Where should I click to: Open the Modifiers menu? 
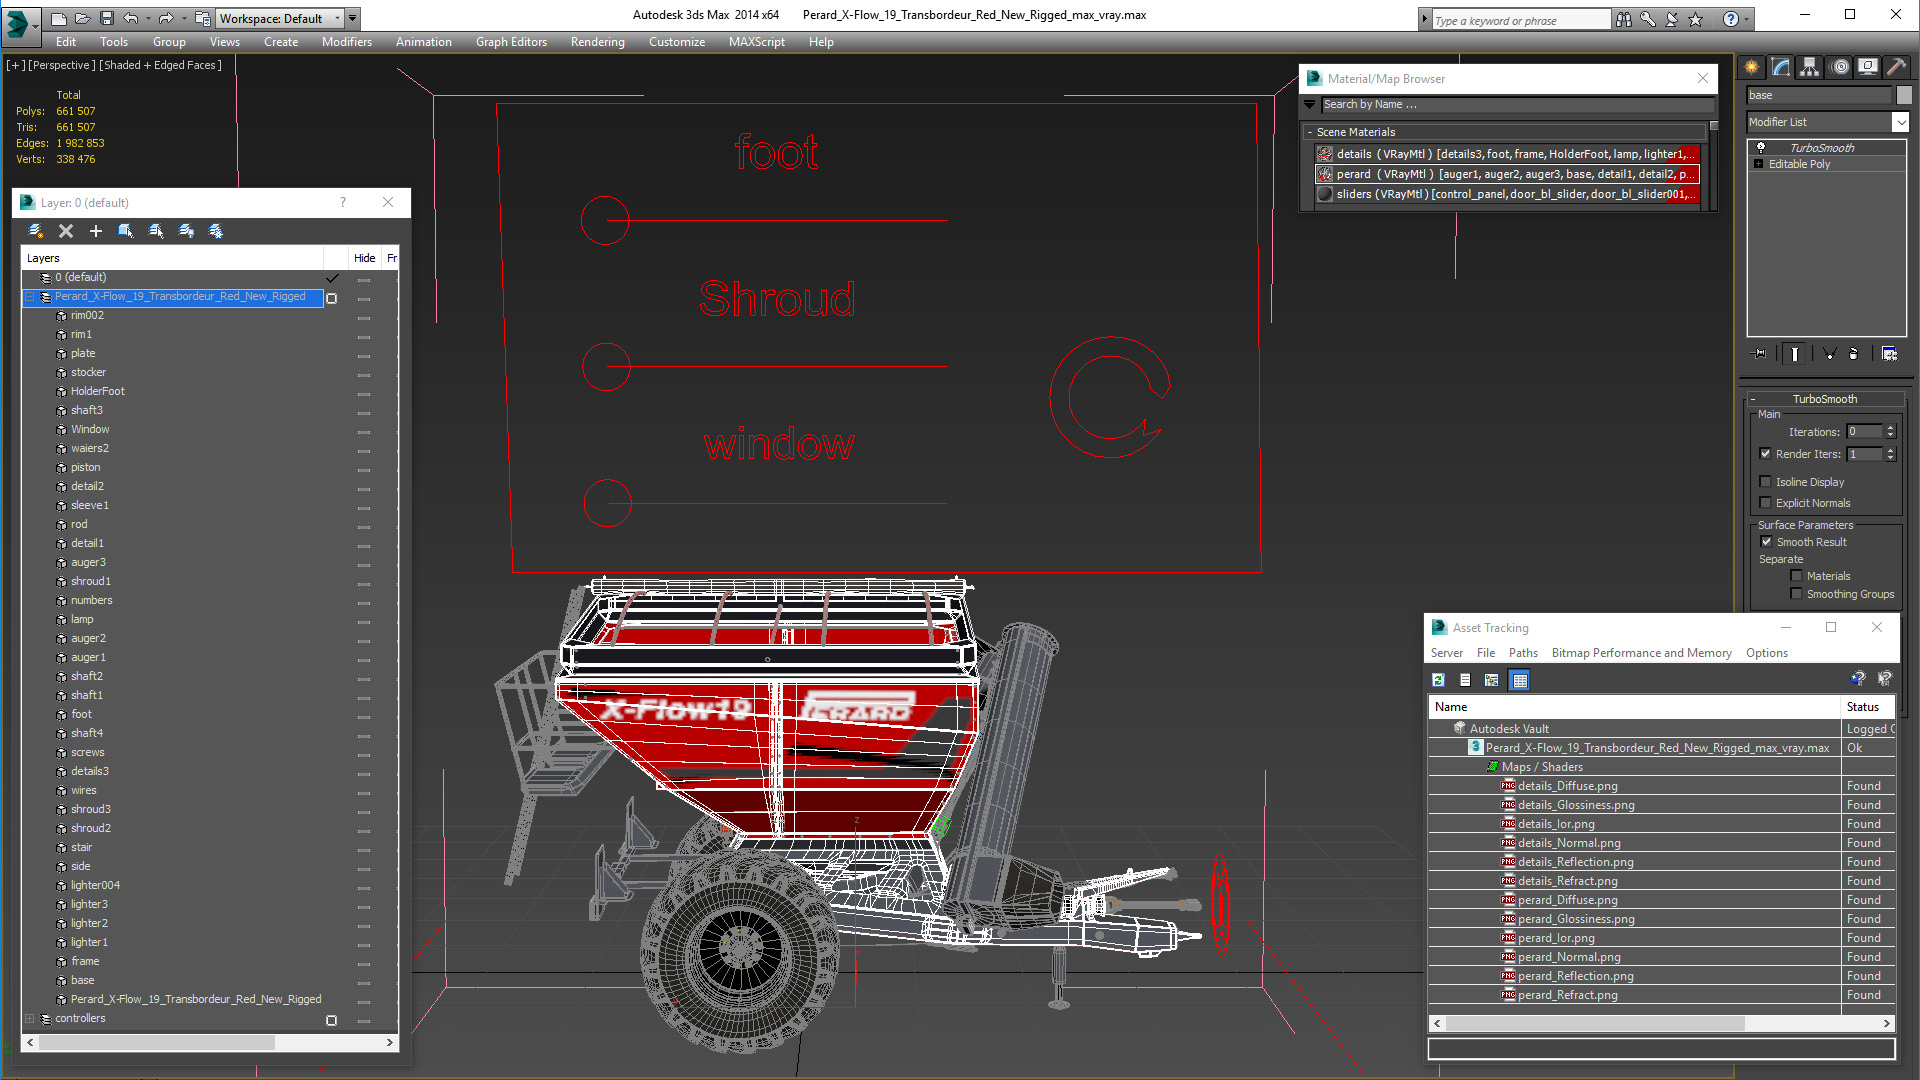[347, 42]
